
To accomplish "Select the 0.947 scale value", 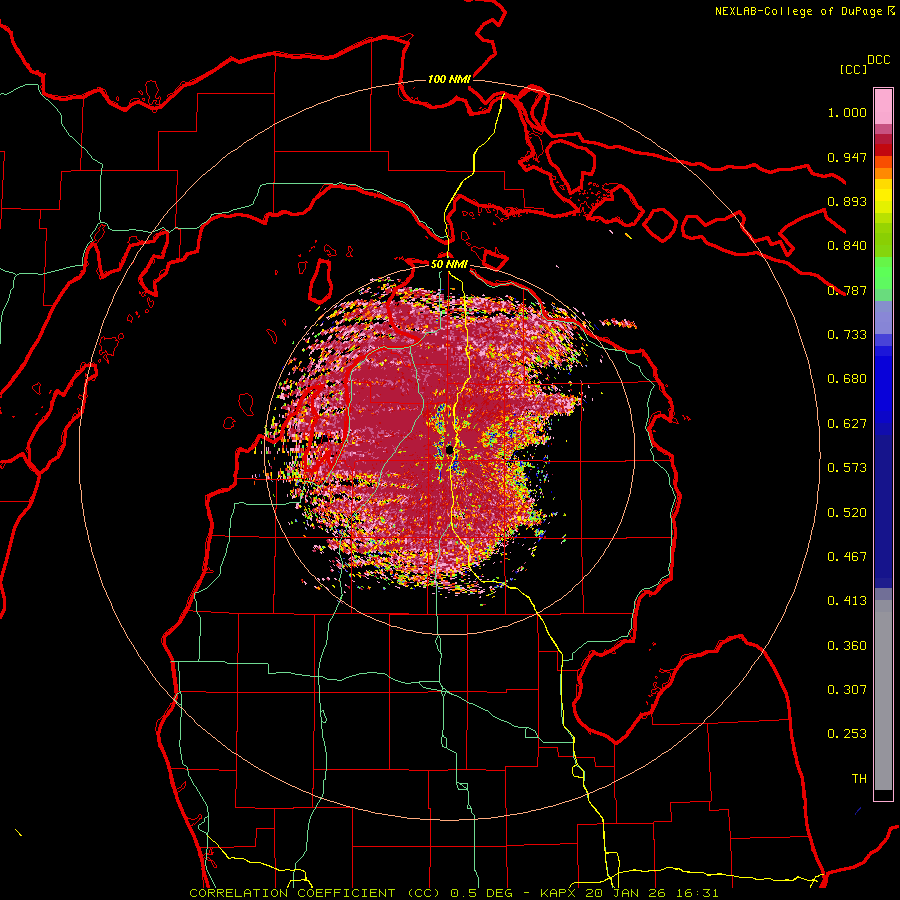I will coord(847,157).
